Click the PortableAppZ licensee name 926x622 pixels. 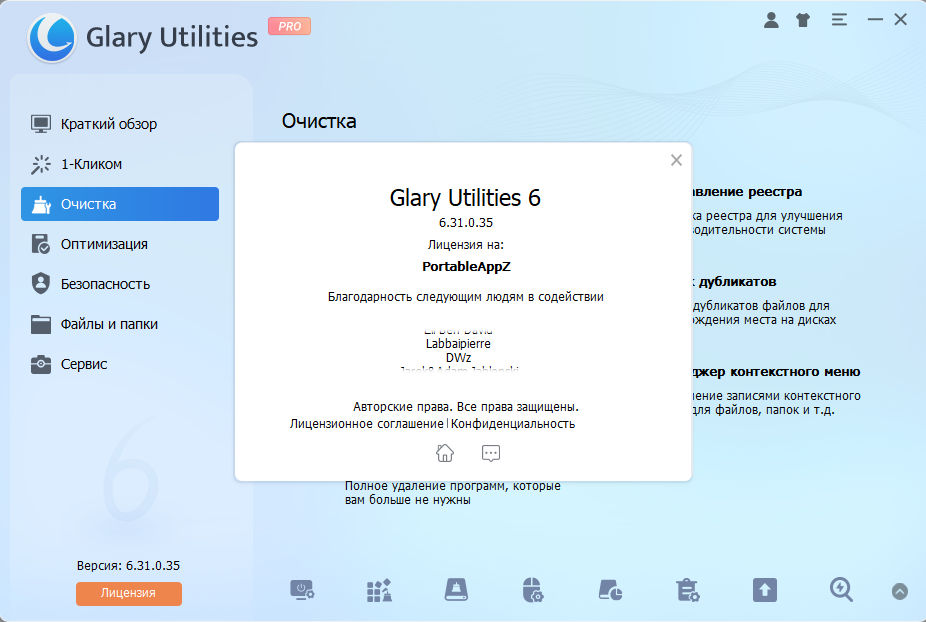click(x=466, y=266)
